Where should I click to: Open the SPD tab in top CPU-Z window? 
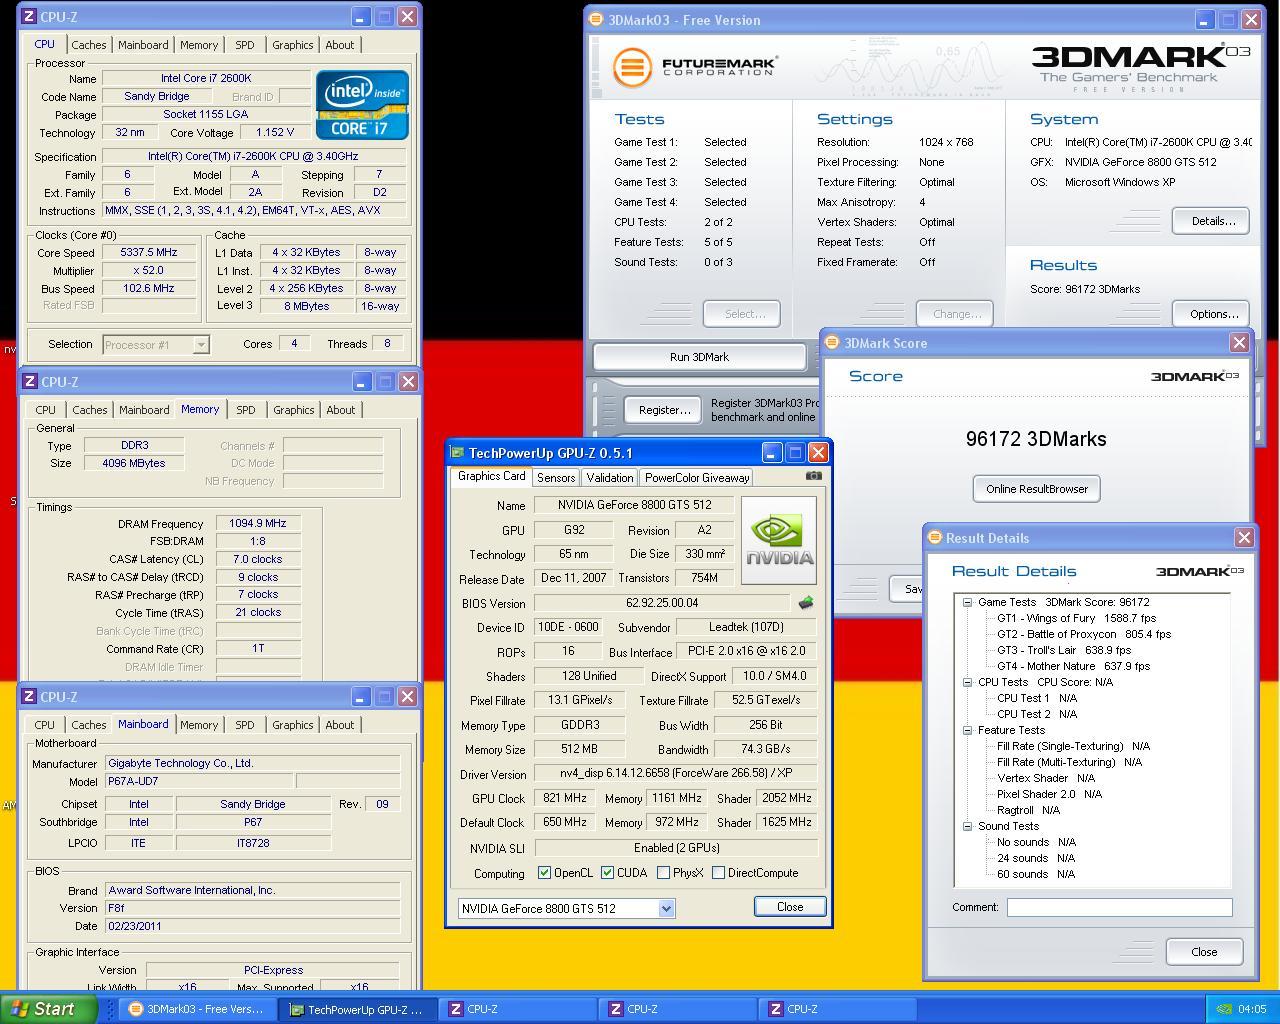click(244, 45)
